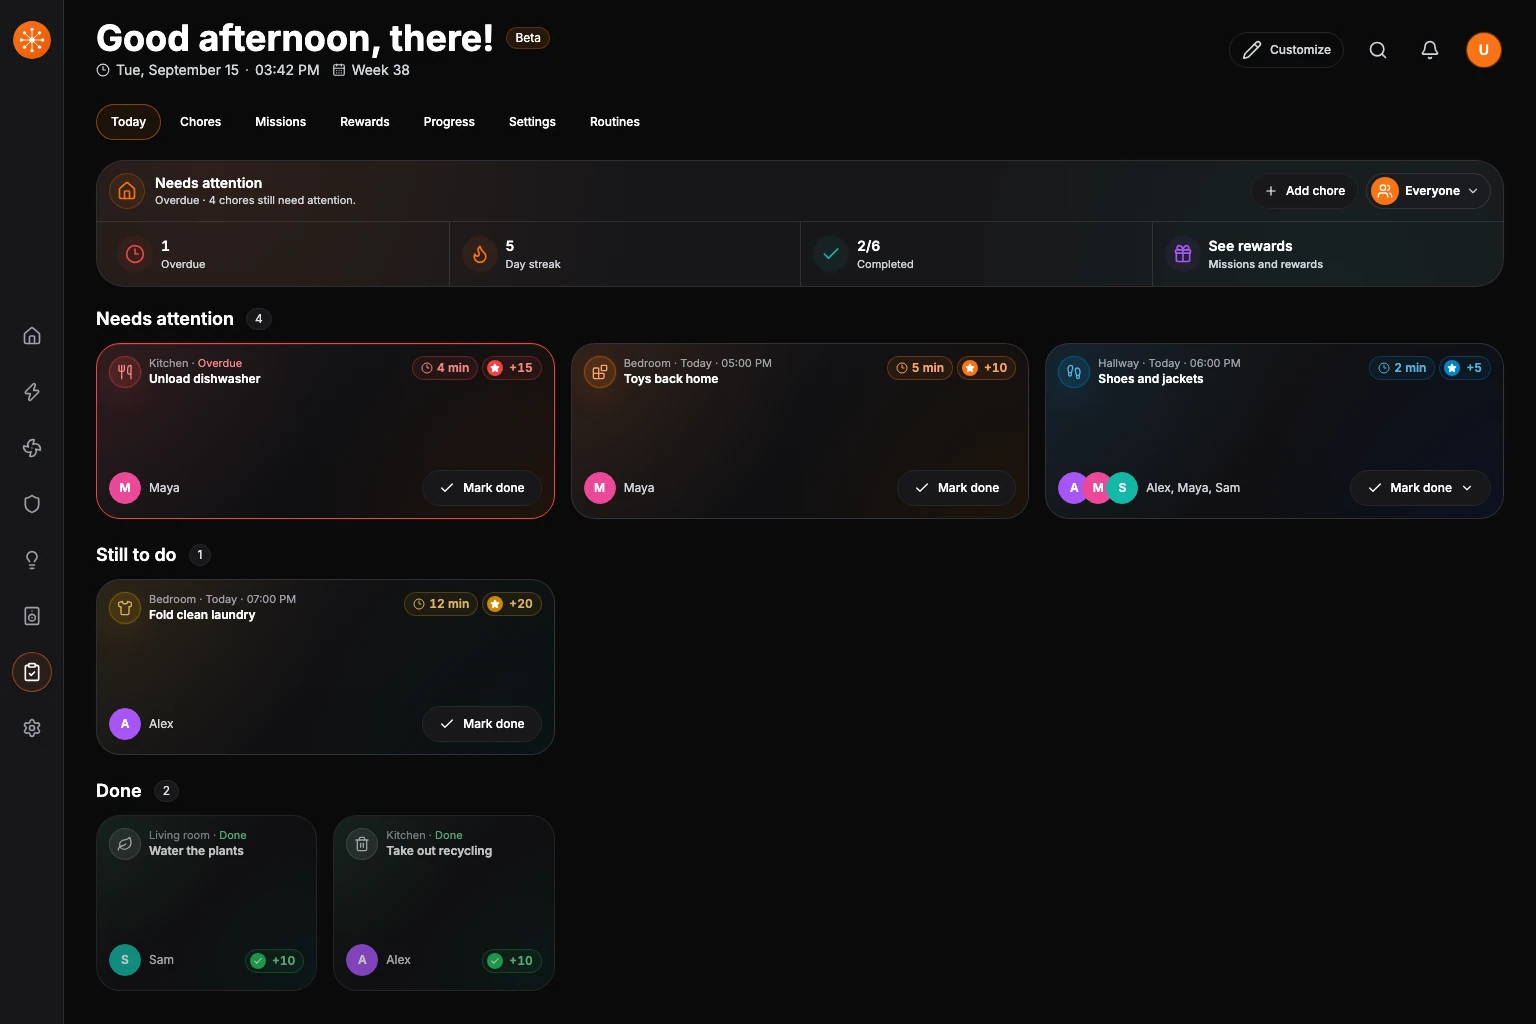The image size is (1536, 1024).
Task: Click the +20 points badge on Fold laundry
Action: (512, 604)
